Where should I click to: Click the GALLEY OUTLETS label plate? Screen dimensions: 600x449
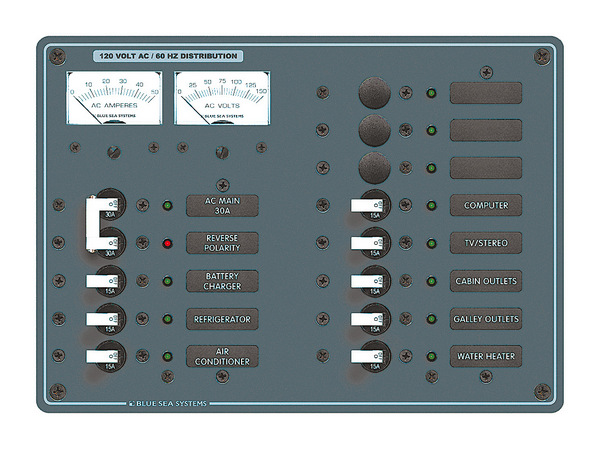click(486, 319)
